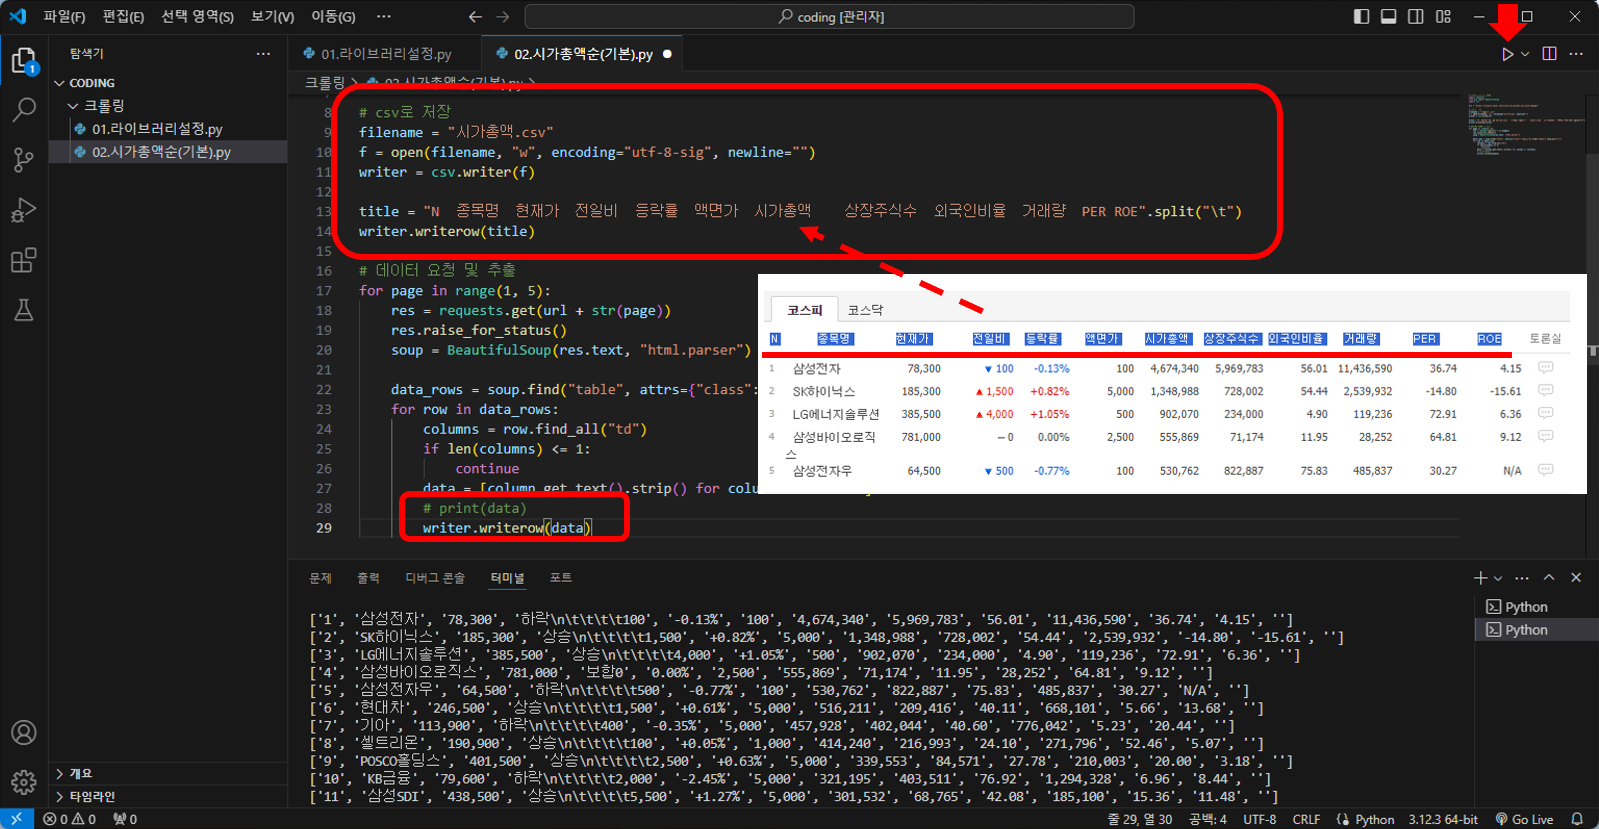This screenshot has width=1599, height=829.
Task: Select language mode Python in status bar
Action: click(1374, 819)
